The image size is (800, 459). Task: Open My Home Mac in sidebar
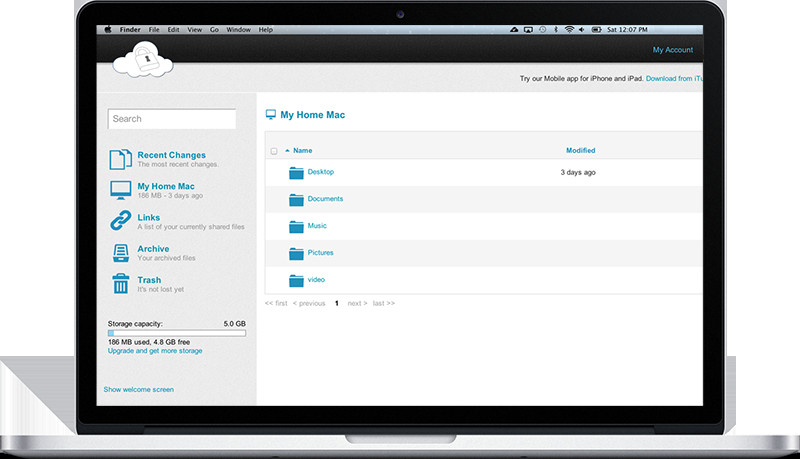pyautogui.click(x=166, y=186)
